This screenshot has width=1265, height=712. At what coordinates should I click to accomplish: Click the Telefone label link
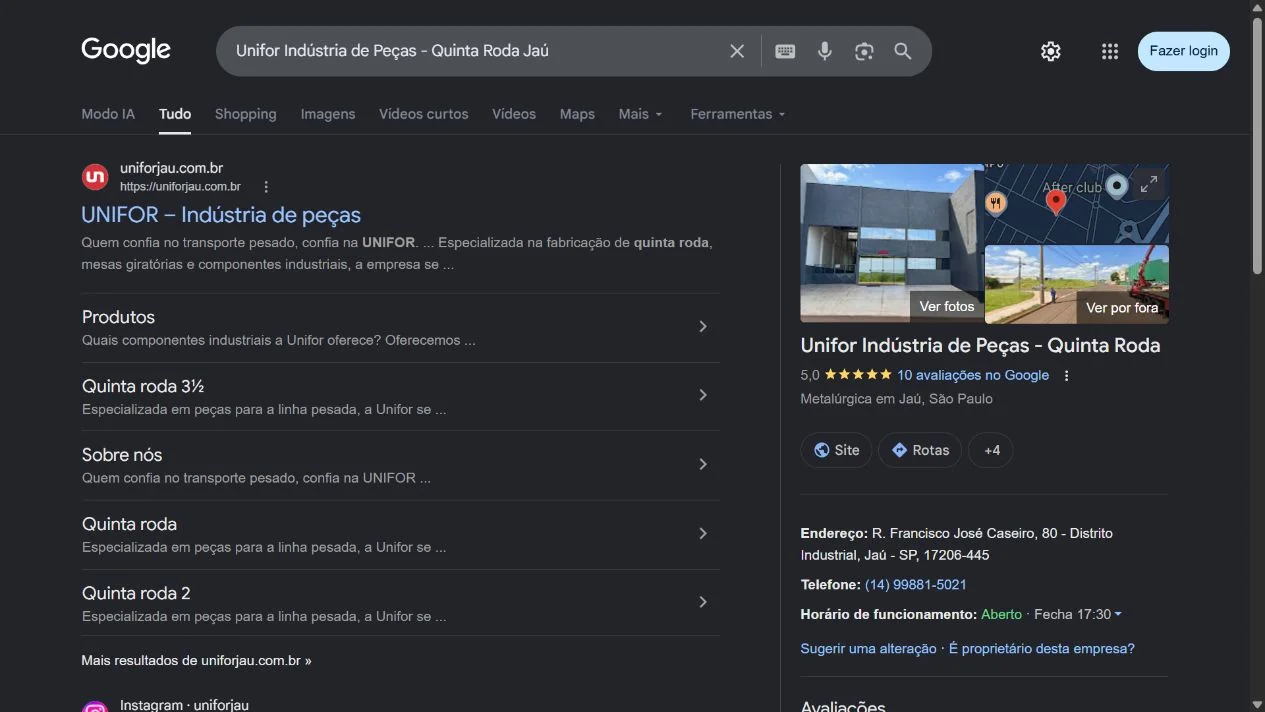(830, 584)
